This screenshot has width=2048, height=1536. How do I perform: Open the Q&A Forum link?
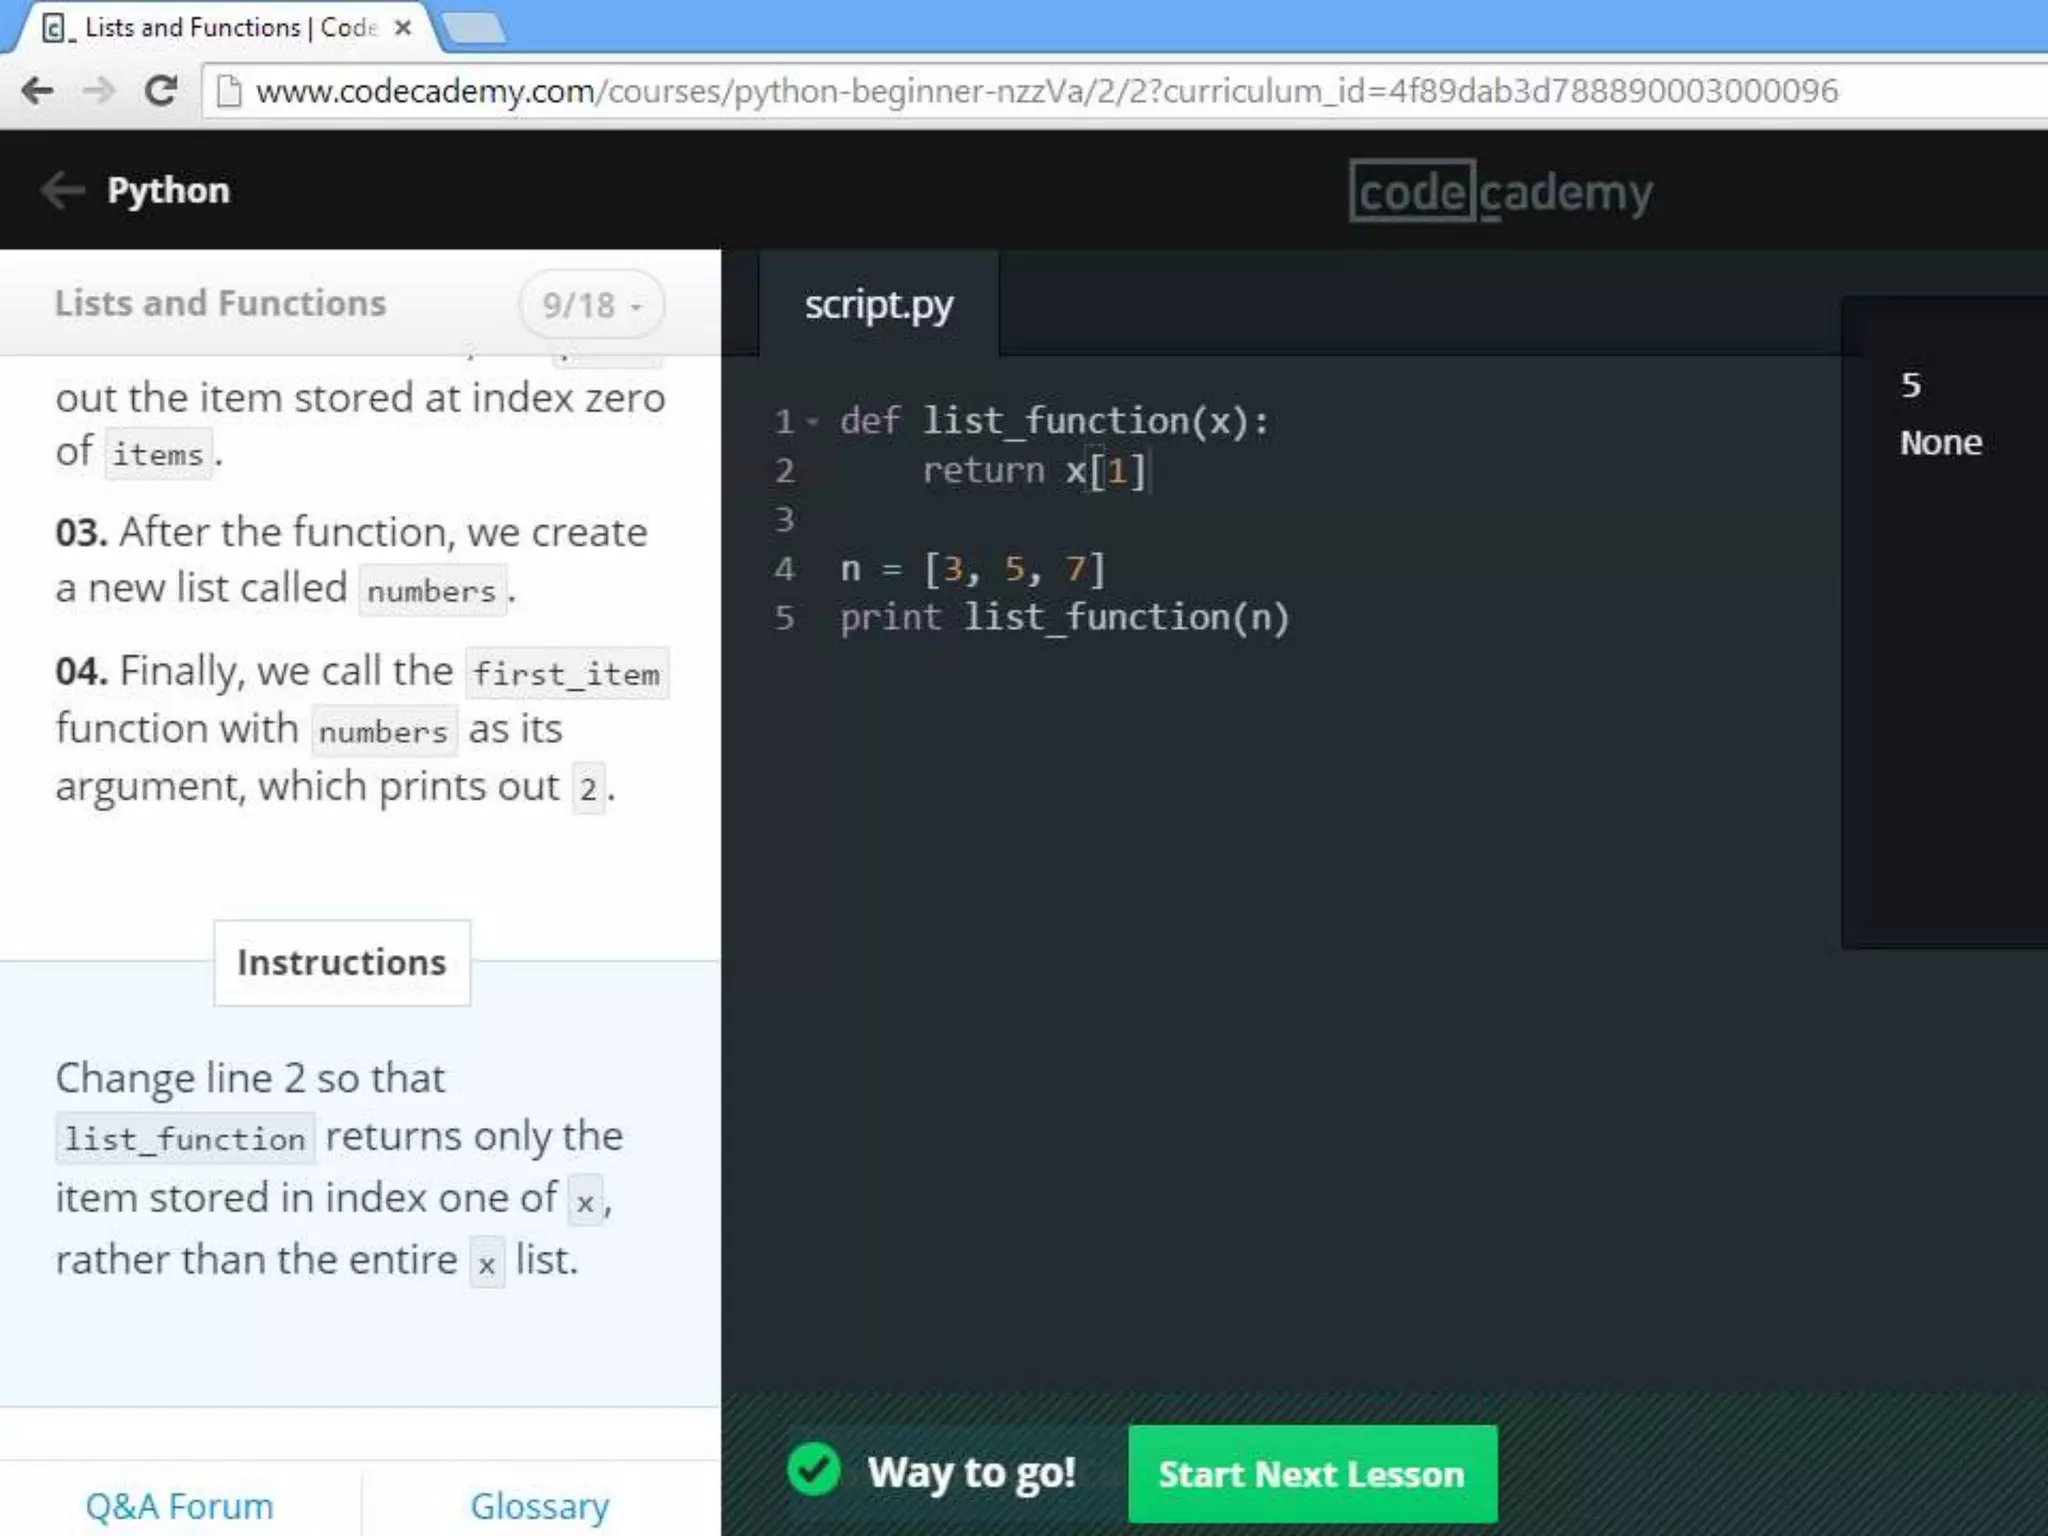(x=179, y=1506)
